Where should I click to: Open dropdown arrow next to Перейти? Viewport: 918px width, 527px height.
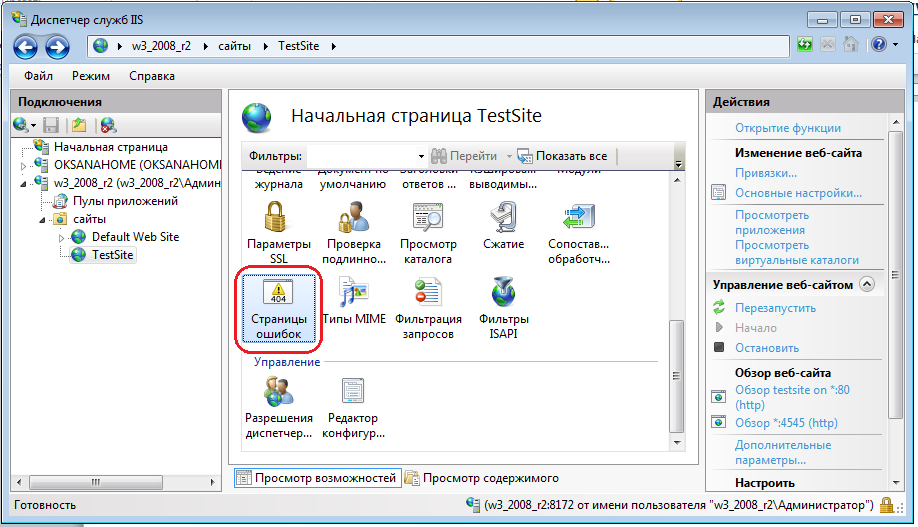click(x=509, y=156)
